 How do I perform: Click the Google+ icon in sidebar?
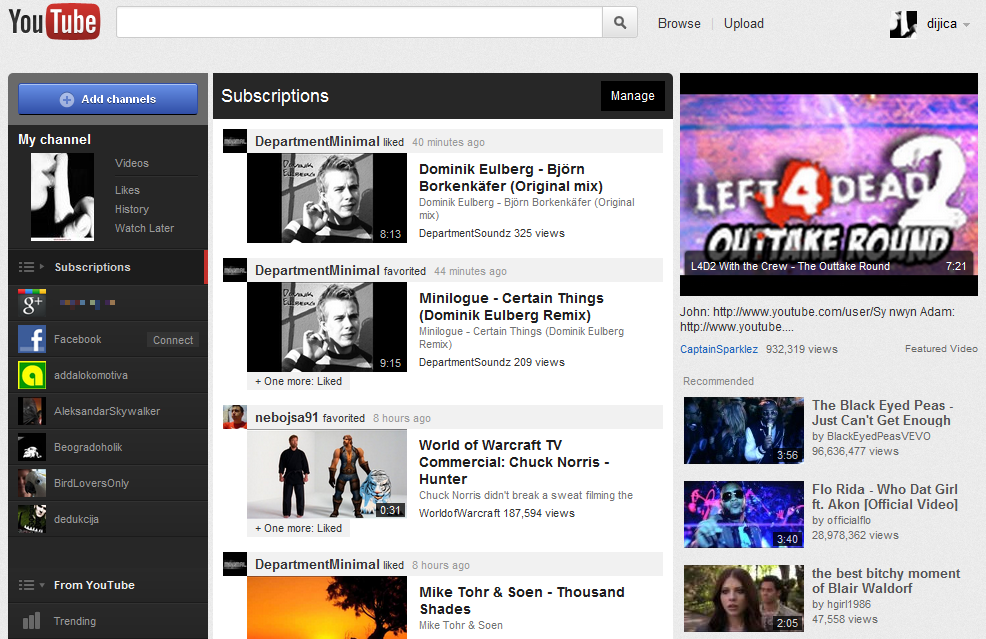pos(32,303)
